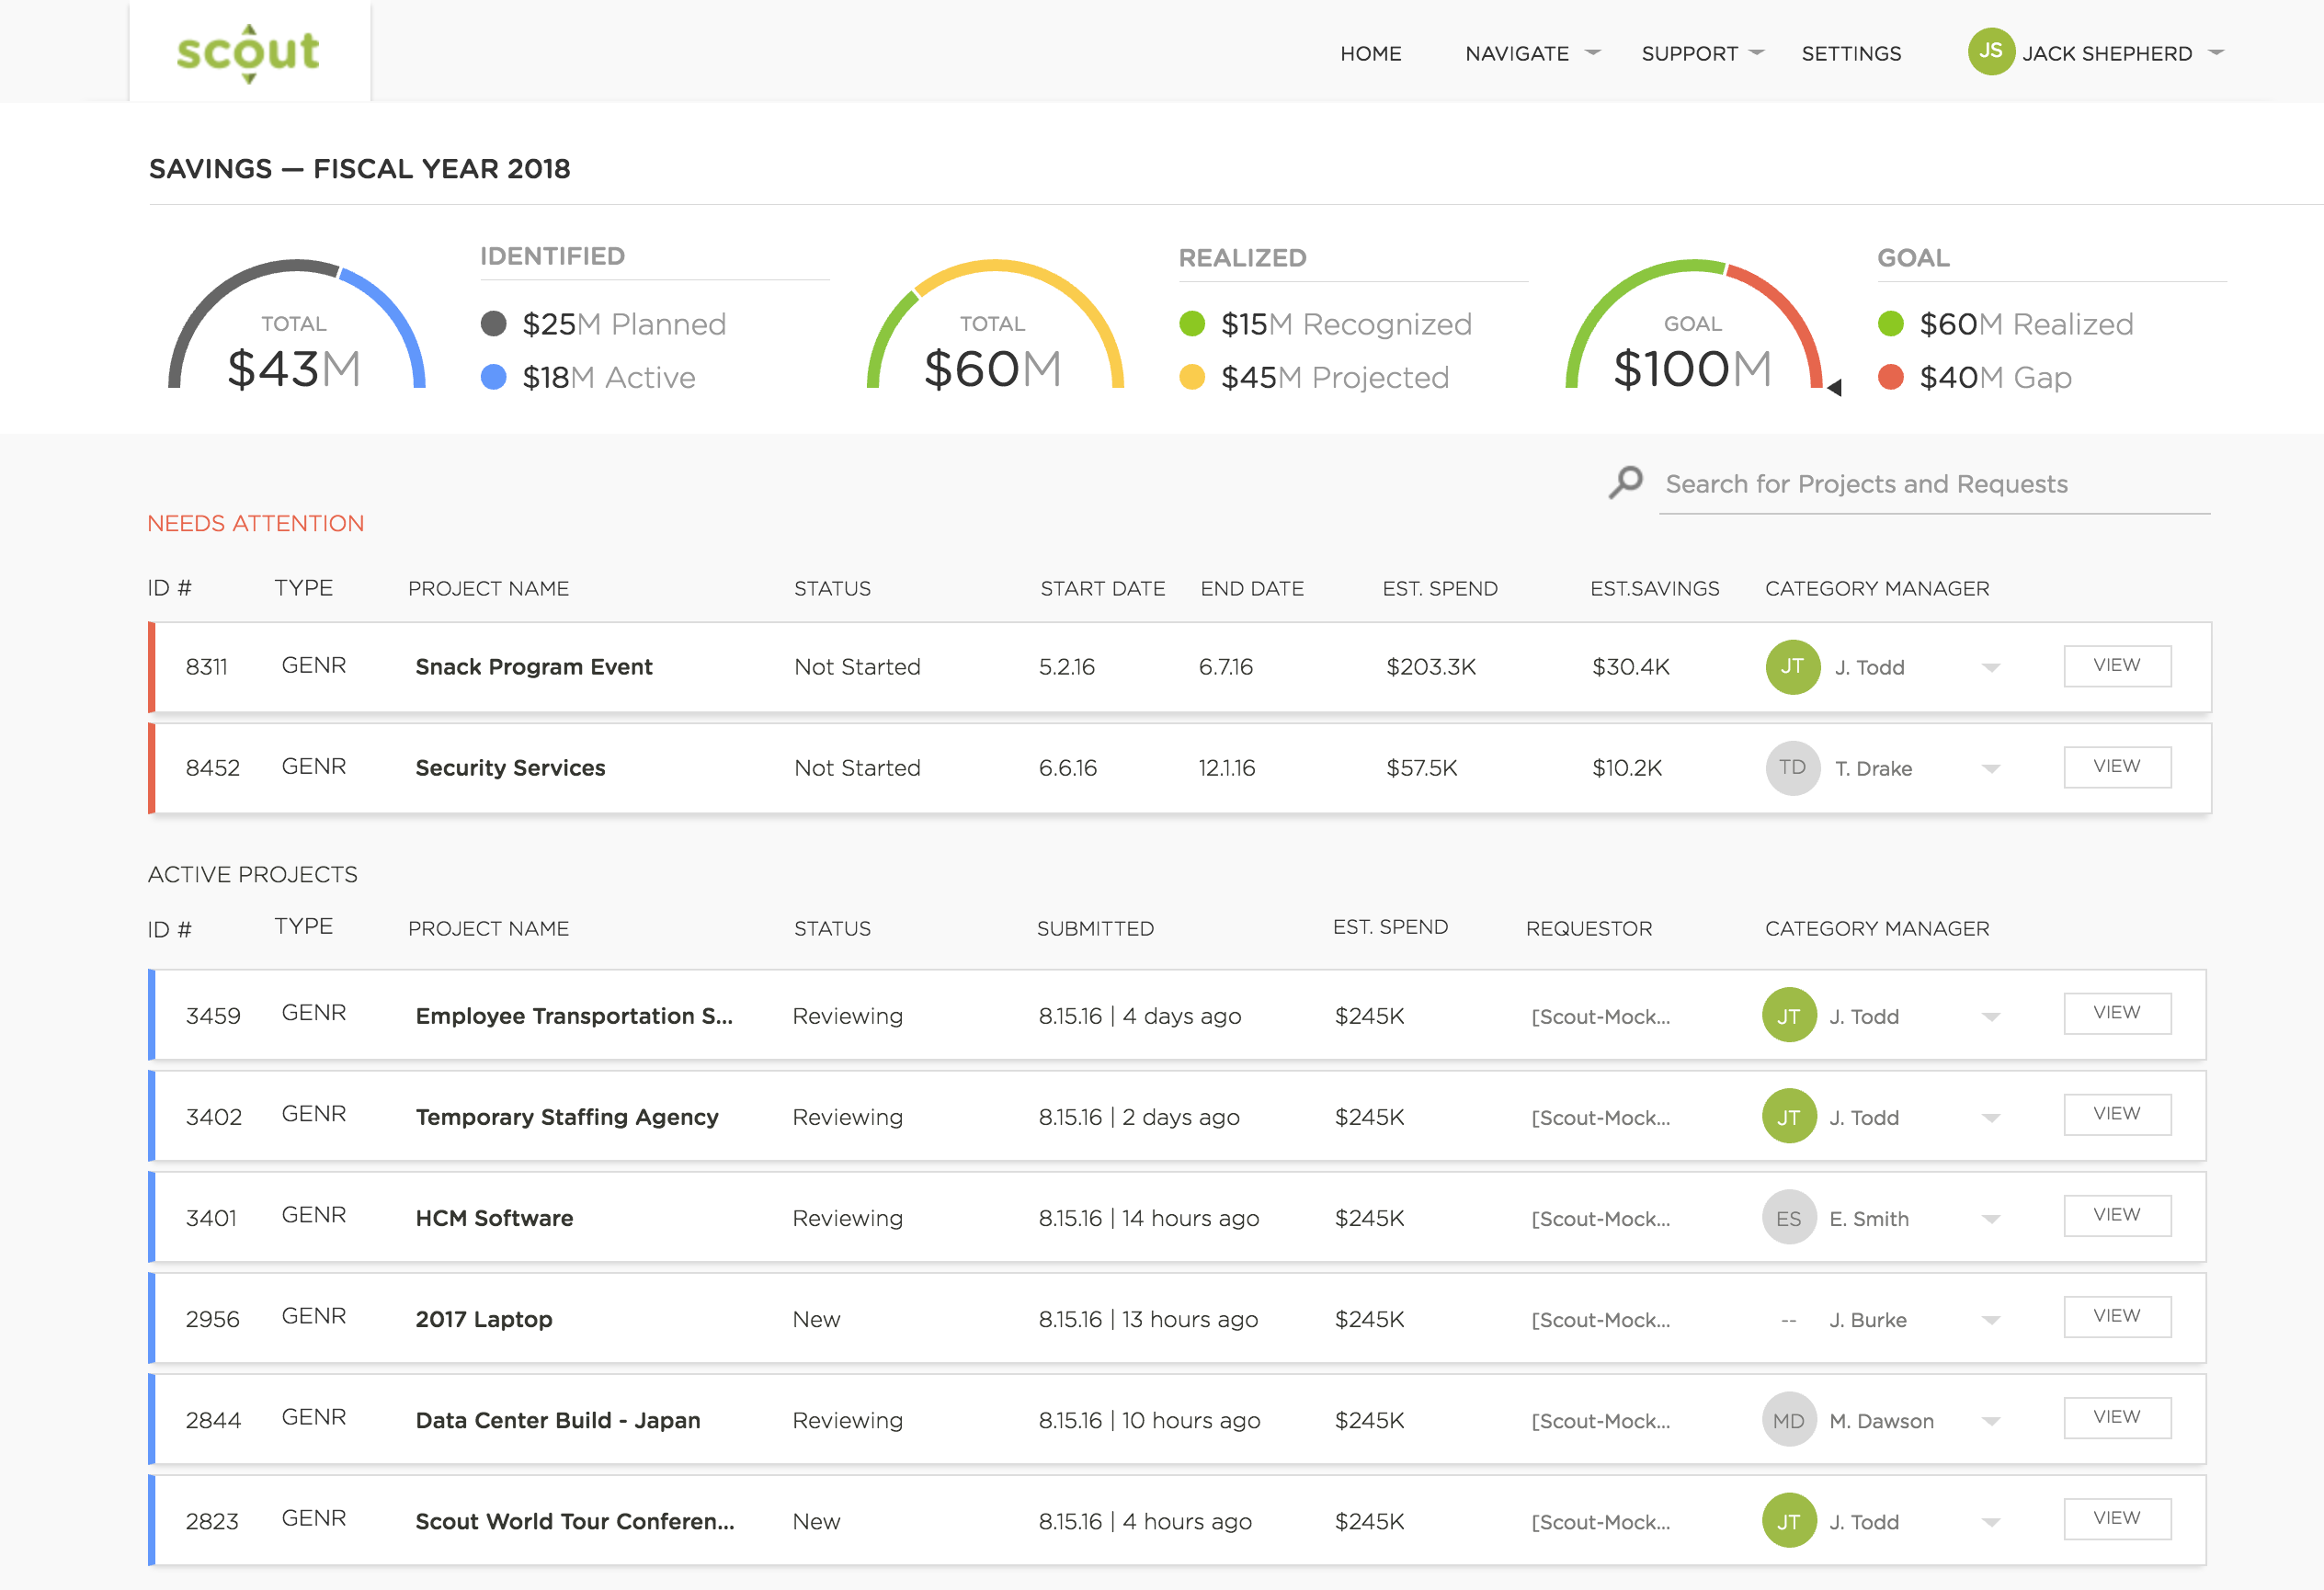Click J. Todd's avatar on Snack Program Event

tap(1791, 667)
